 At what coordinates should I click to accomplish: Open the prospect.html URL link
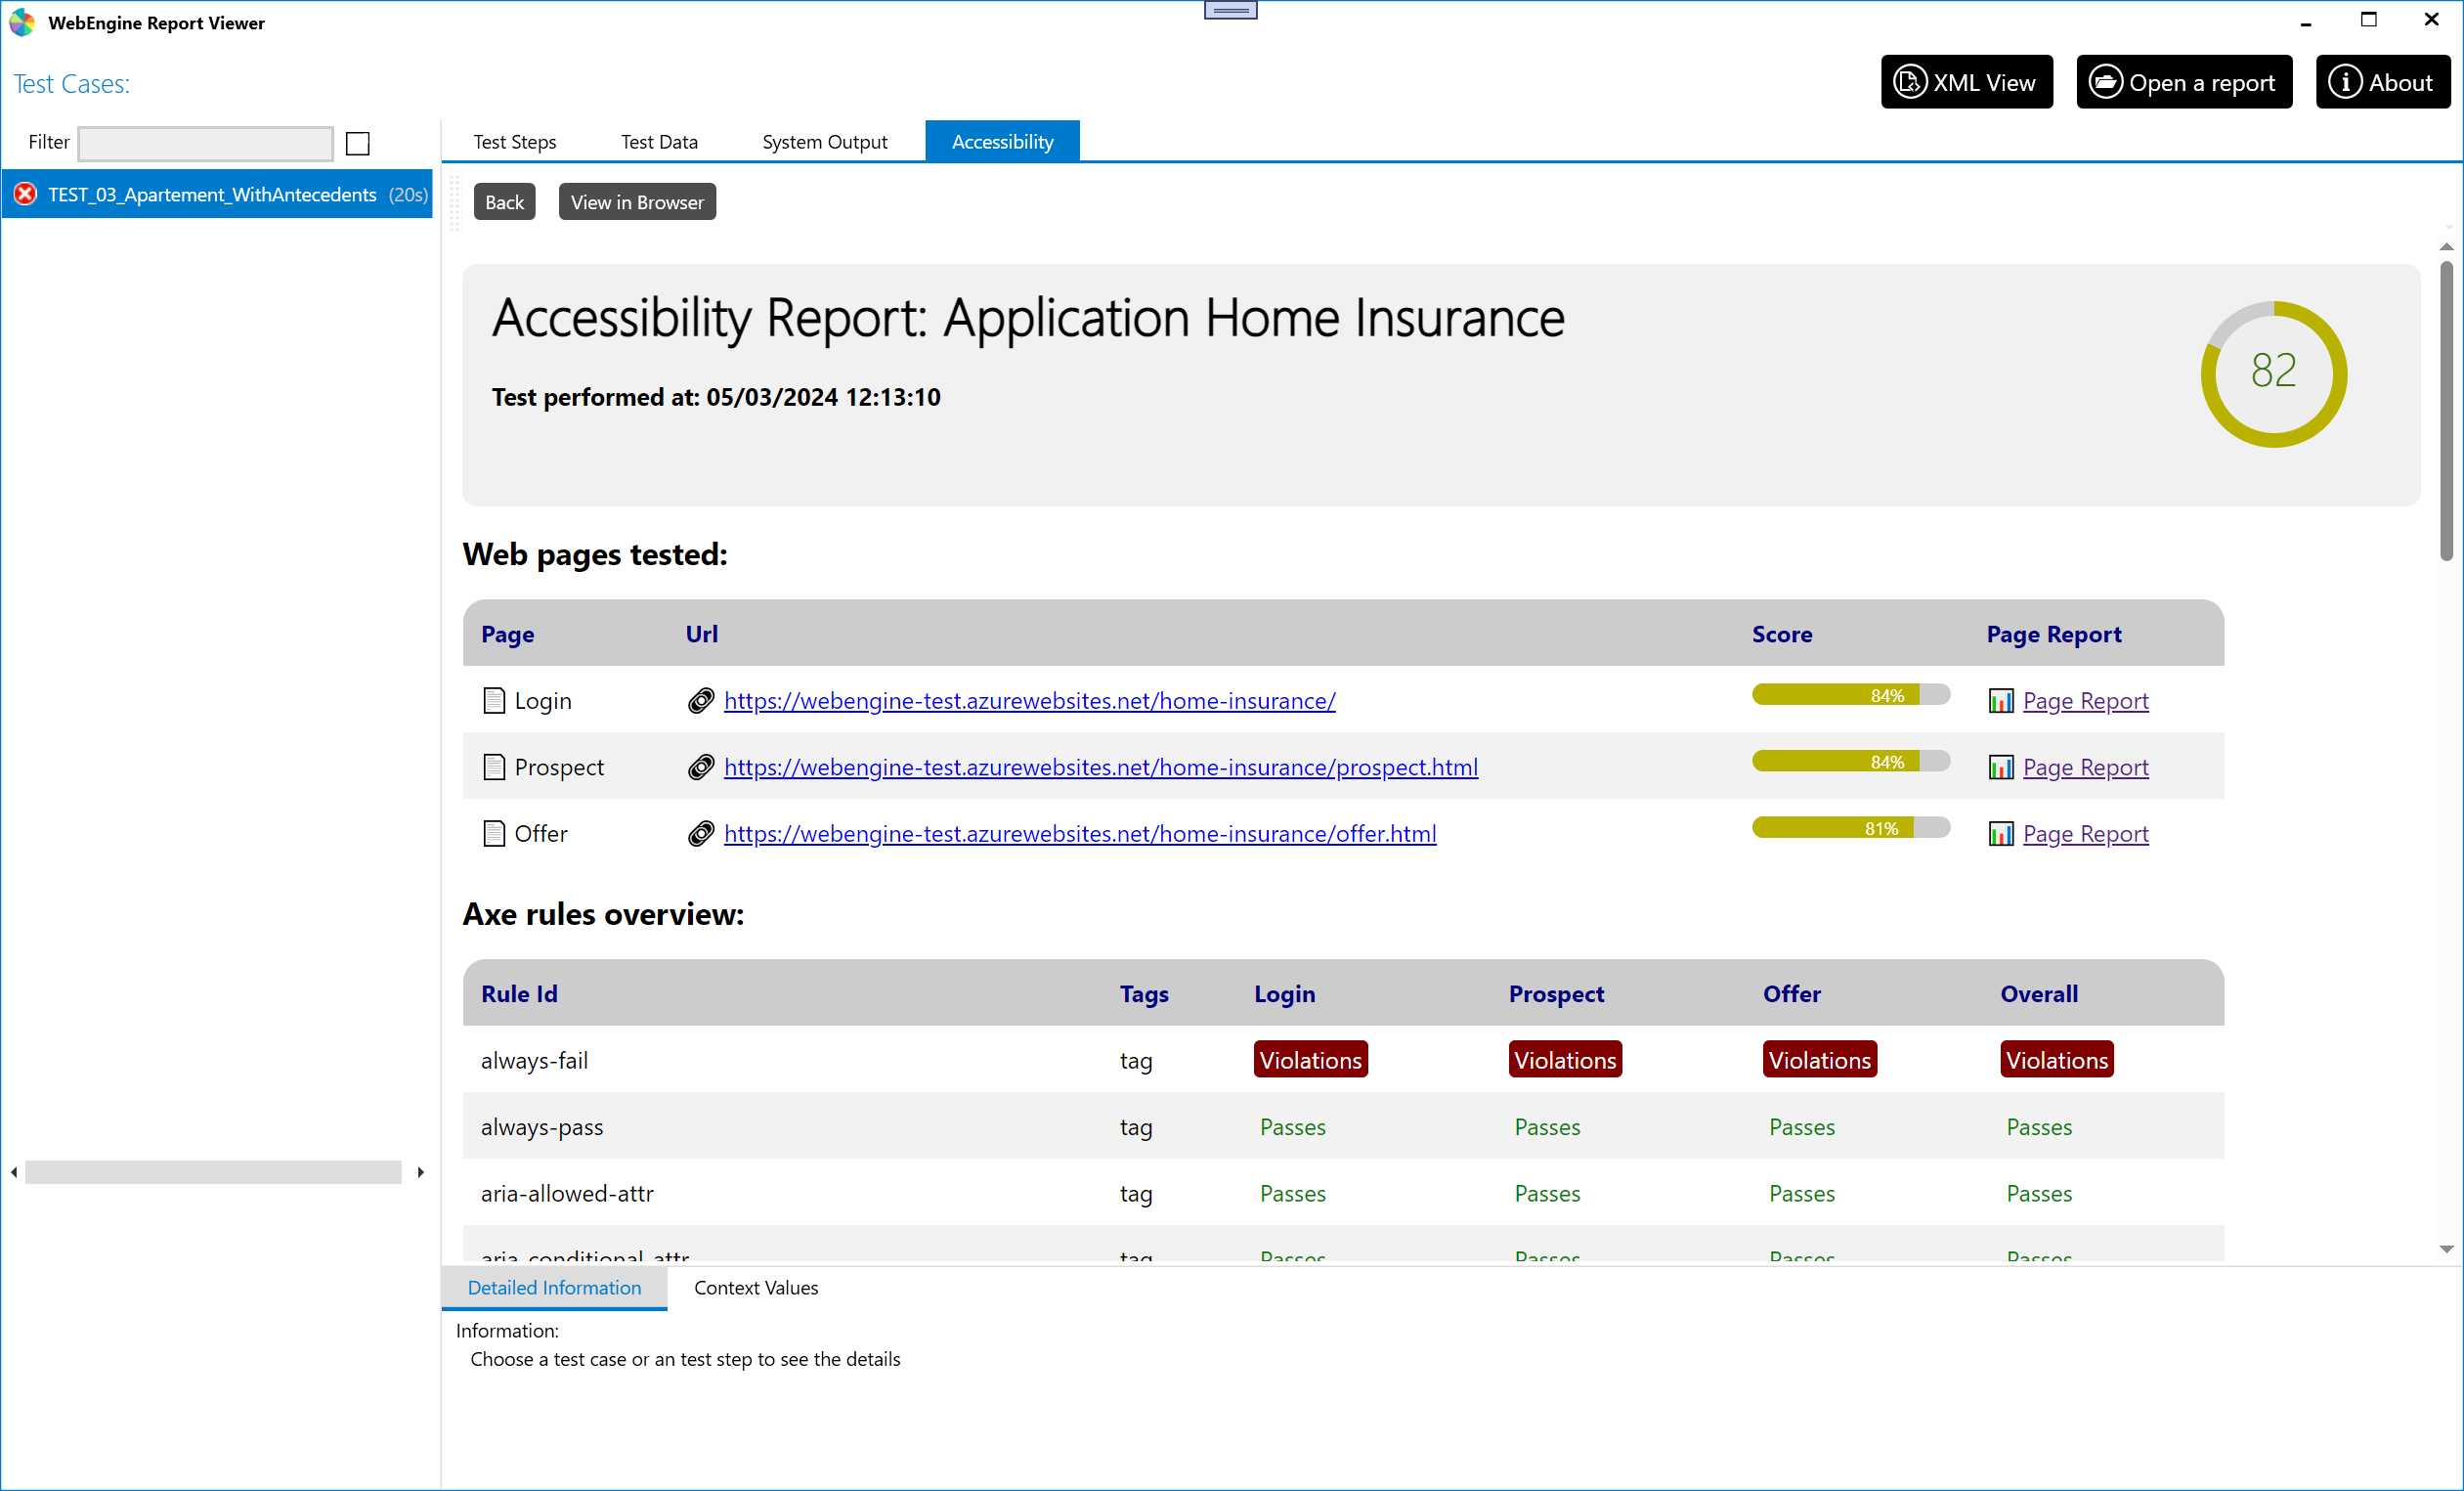(1101, 767)
